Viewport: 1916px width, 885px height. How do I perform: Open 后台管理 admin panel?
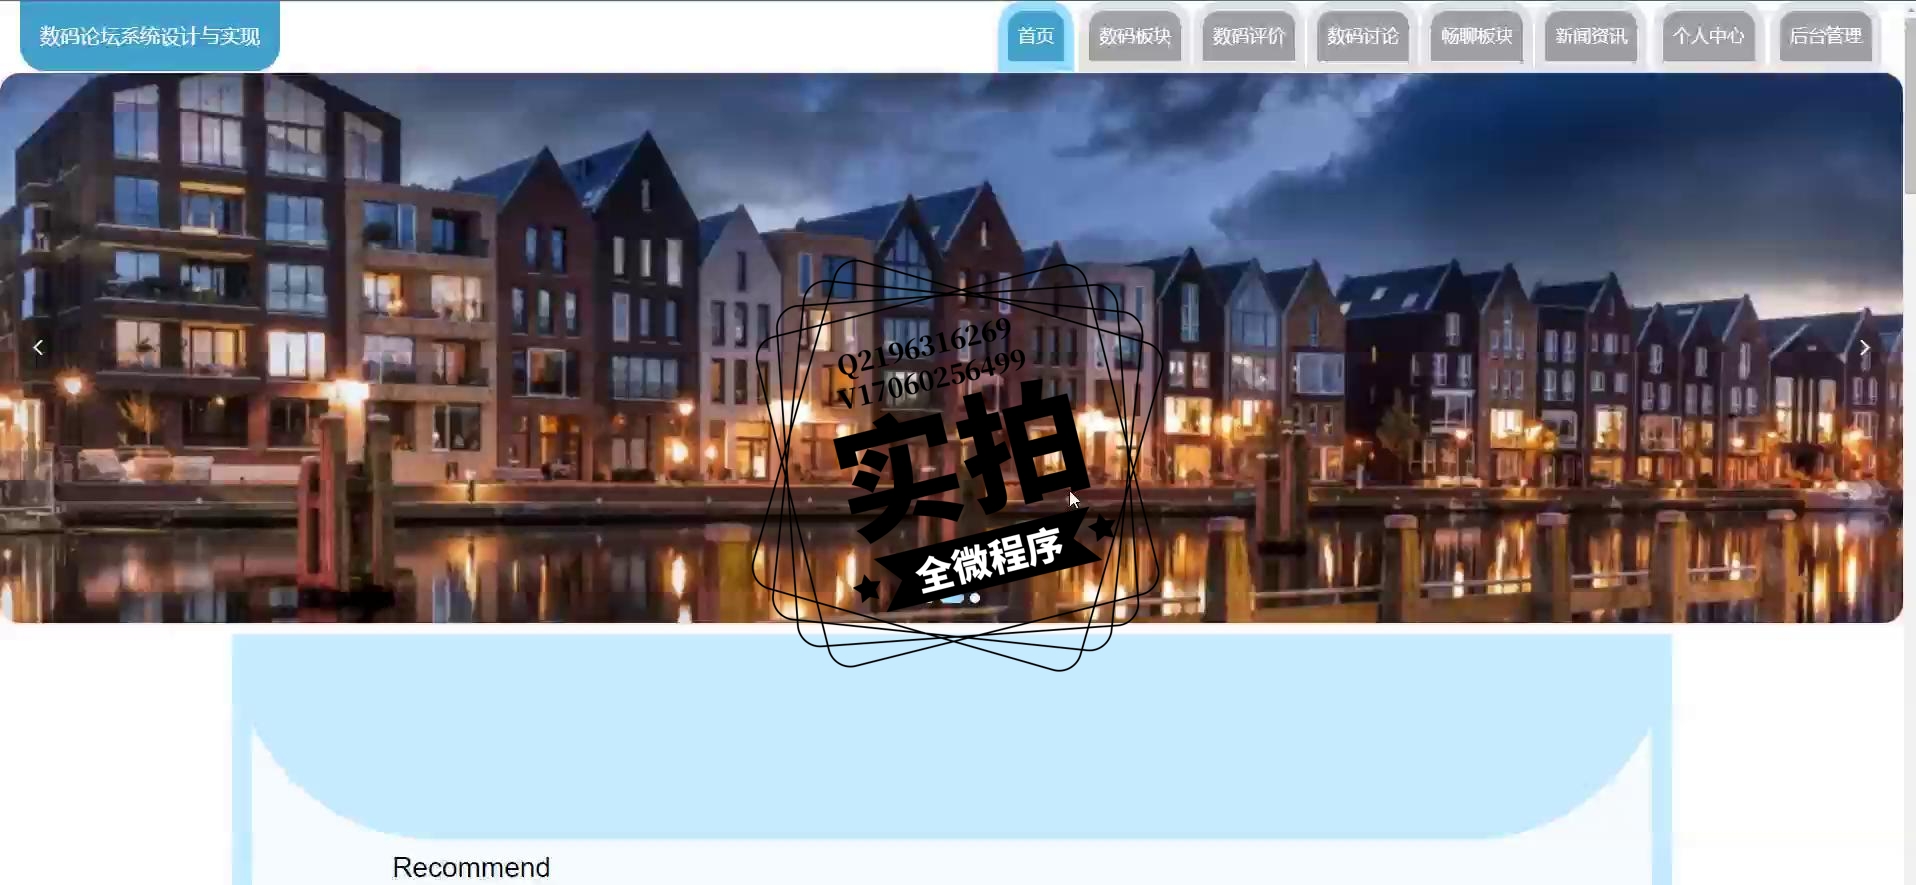1826,36
